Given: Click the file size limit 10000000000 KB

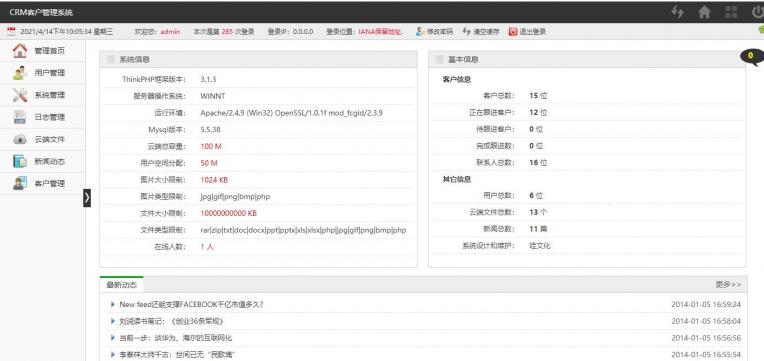Looking at the screenshot, I should (x=229, y=213).
